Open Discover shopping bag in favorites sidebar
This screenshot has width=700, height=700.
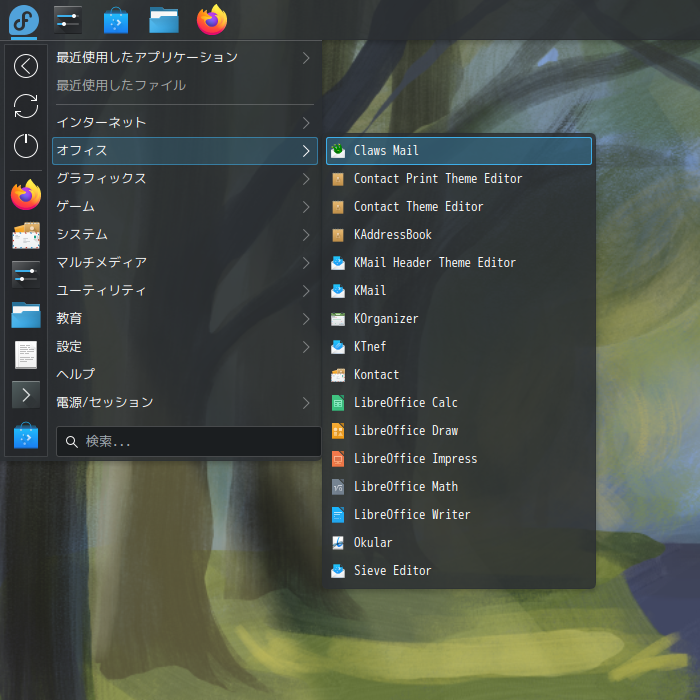click(26, 435)
